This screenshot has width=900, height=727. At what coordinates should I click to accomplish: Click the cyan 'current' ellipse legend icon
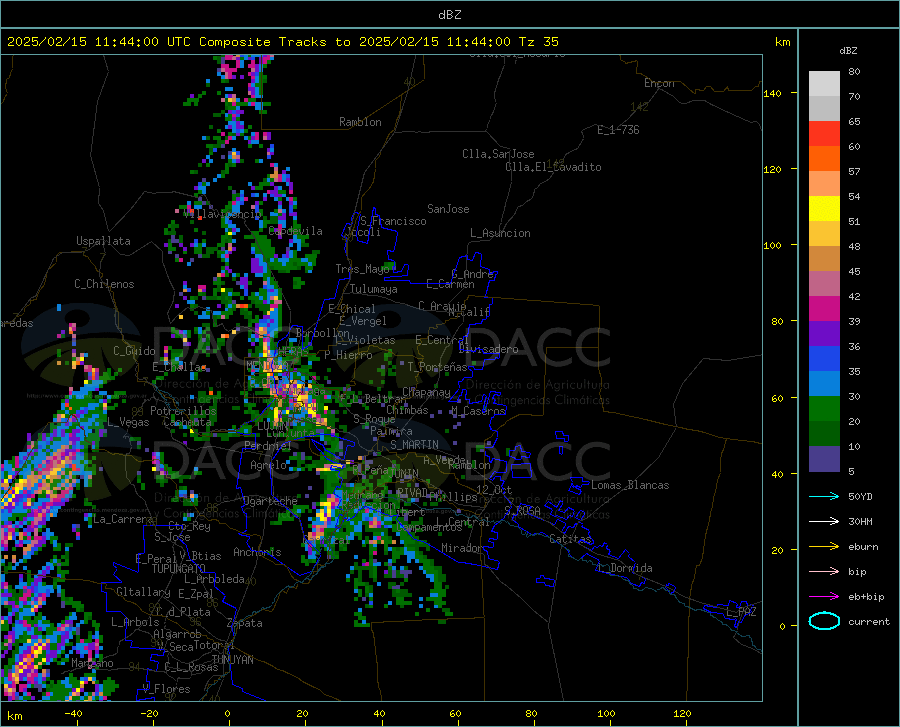[x=824, y=621]
